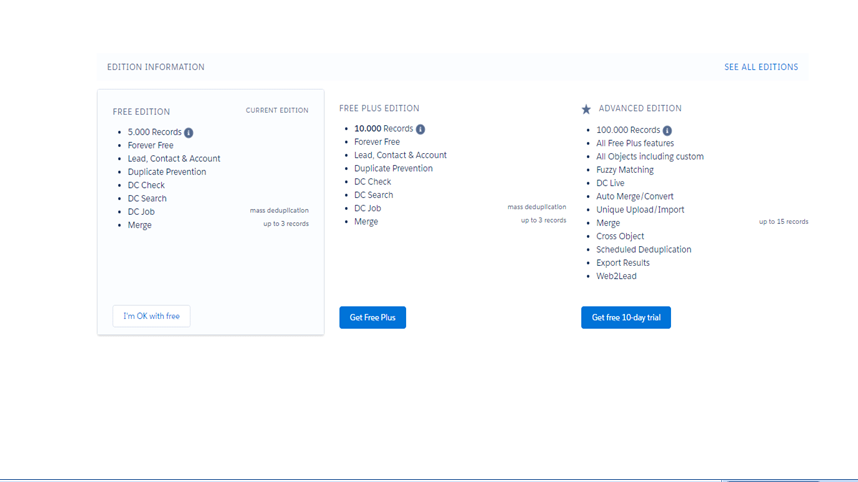This screenshot has height=482, width=858.
Task: Click the "Unique Upload/Import" feature
Action: (x=640, y=210)
